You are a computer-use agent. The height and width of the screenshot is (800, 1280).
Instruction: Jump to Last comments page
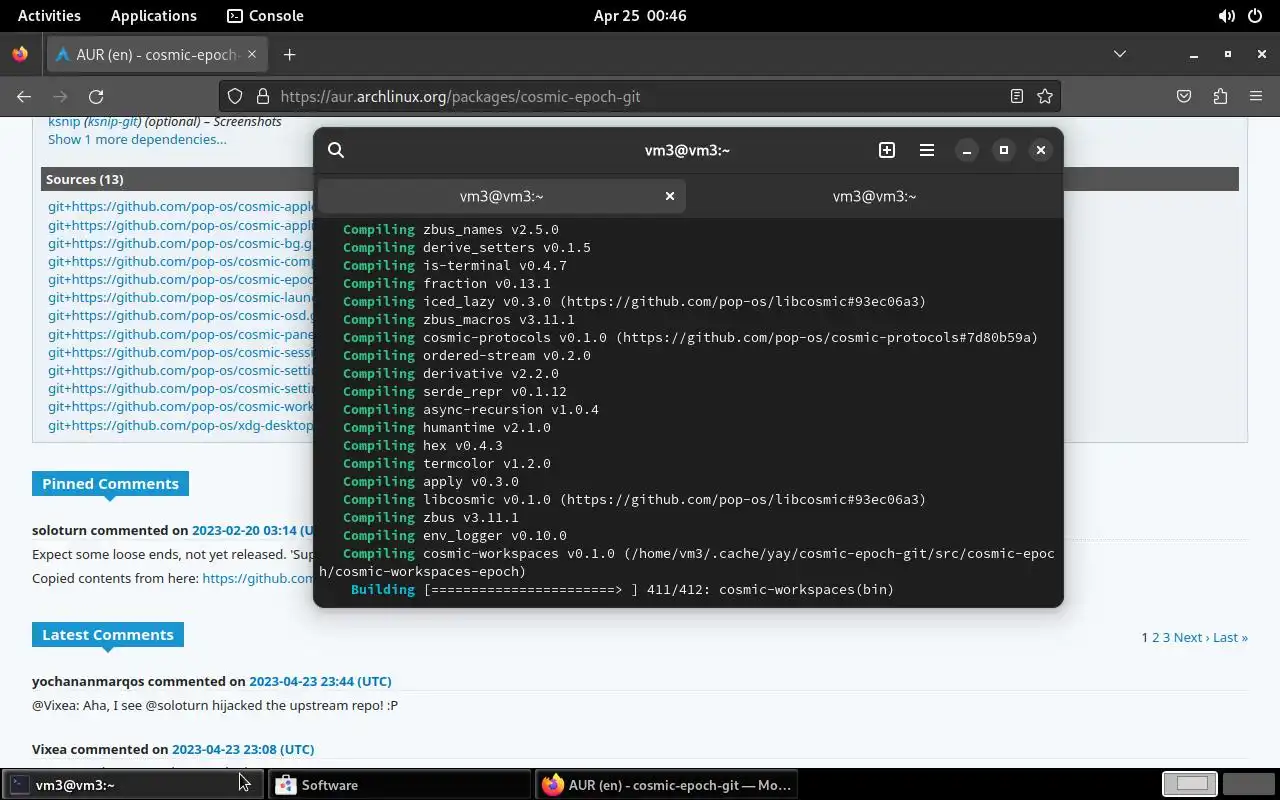pyautogui.click(x=1230, y=637)
